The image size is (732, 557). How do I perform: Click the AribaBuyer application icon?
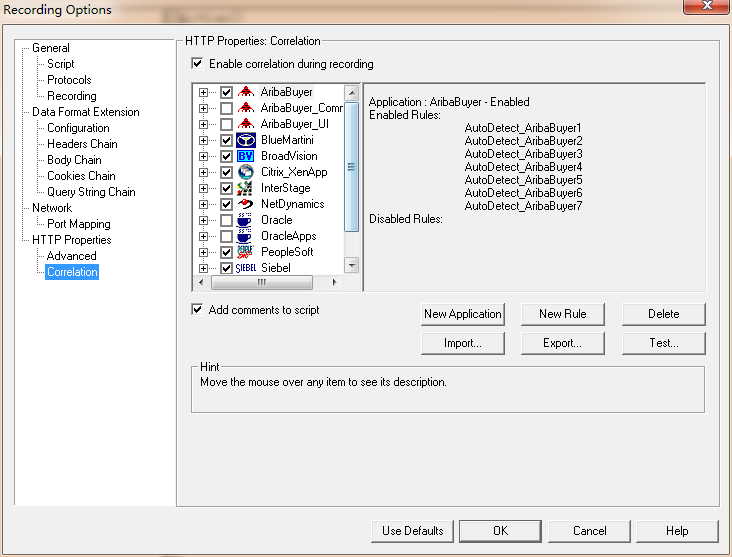point(246,92)
